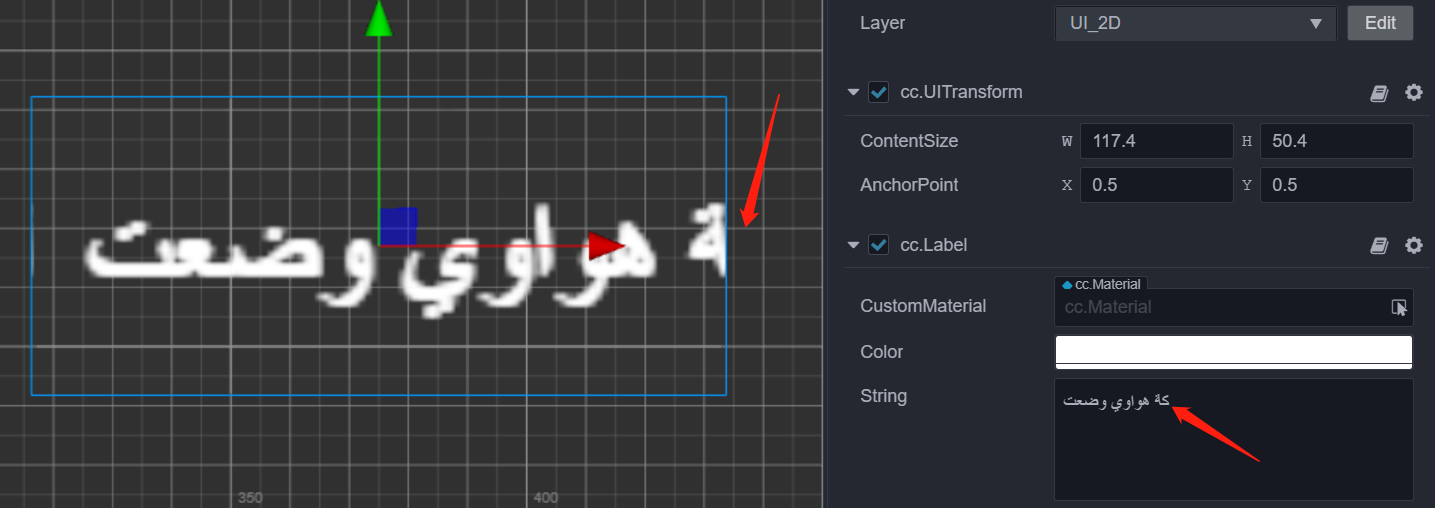Open cc.UITransform gear settings menu

point(1413,92)
